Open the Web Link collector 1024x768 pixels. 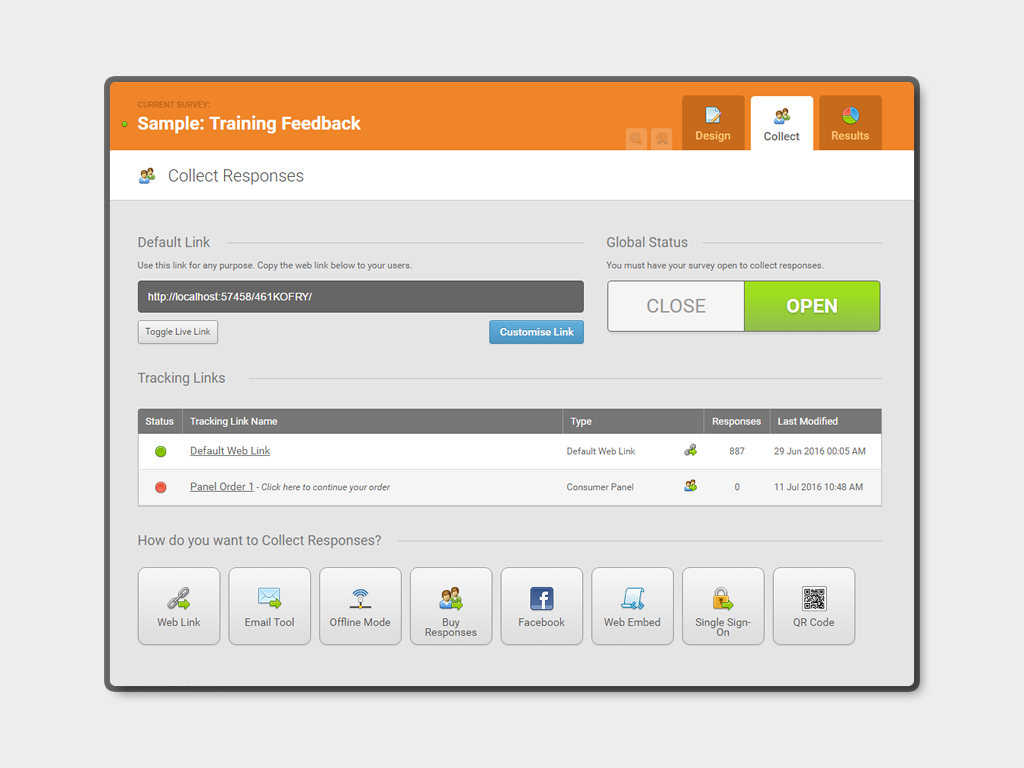(x=179, y=606)
